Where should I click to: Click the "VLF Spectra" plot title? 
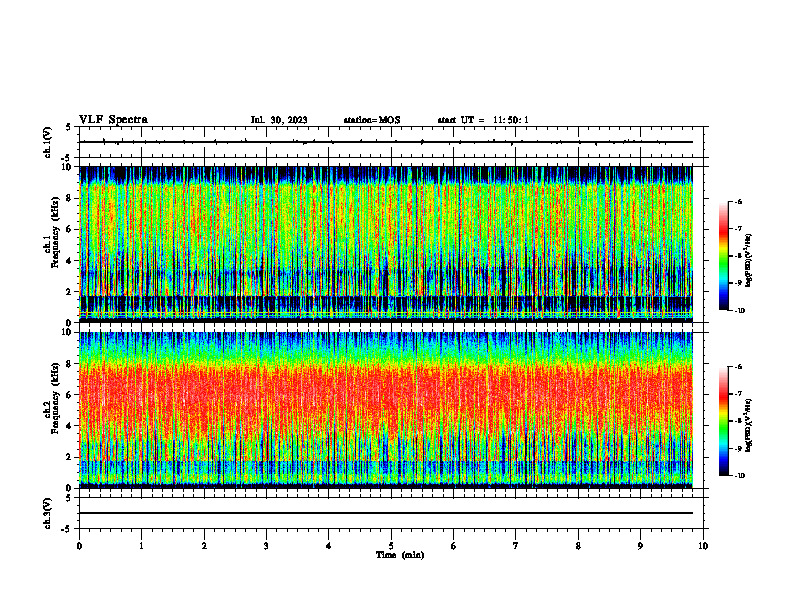[x=114, y=120]
